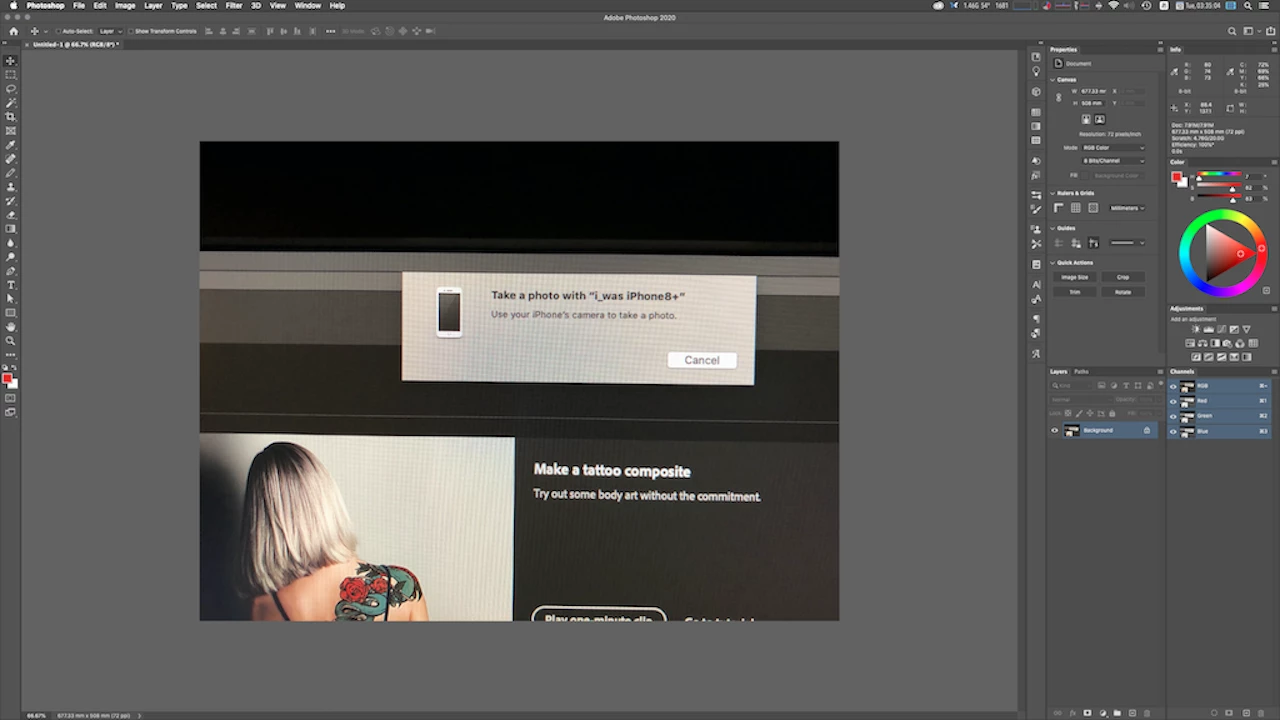
Task: Toggle Quick Mask mode in toolbar
Action: click(11, 398)
